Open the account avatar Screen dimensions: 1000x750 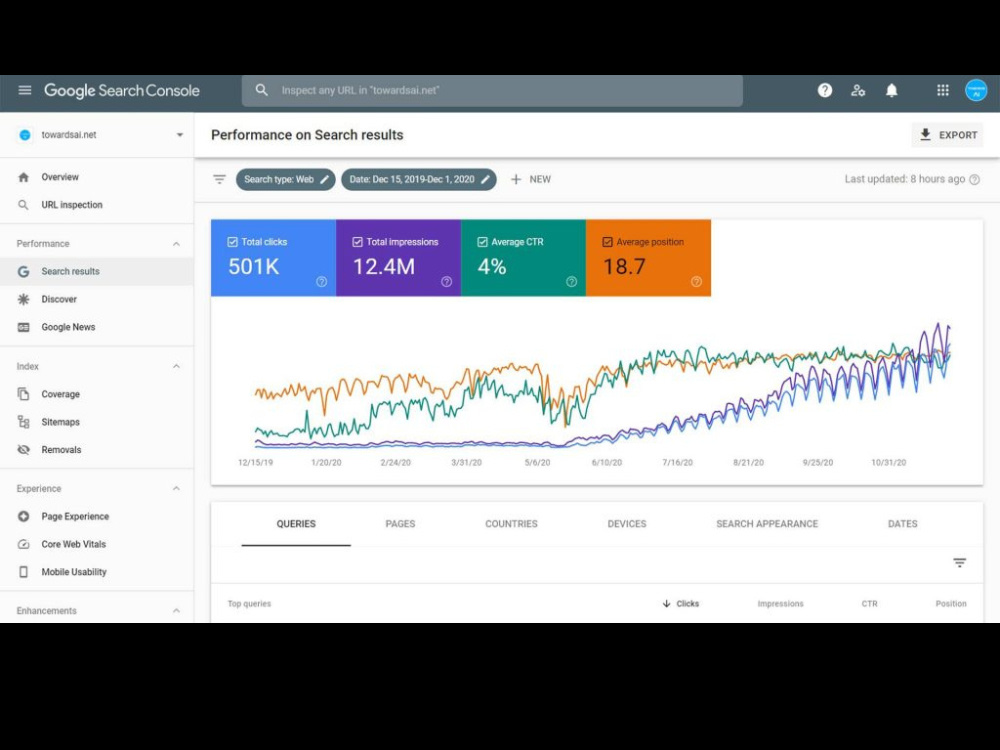(x=976, y=91)
